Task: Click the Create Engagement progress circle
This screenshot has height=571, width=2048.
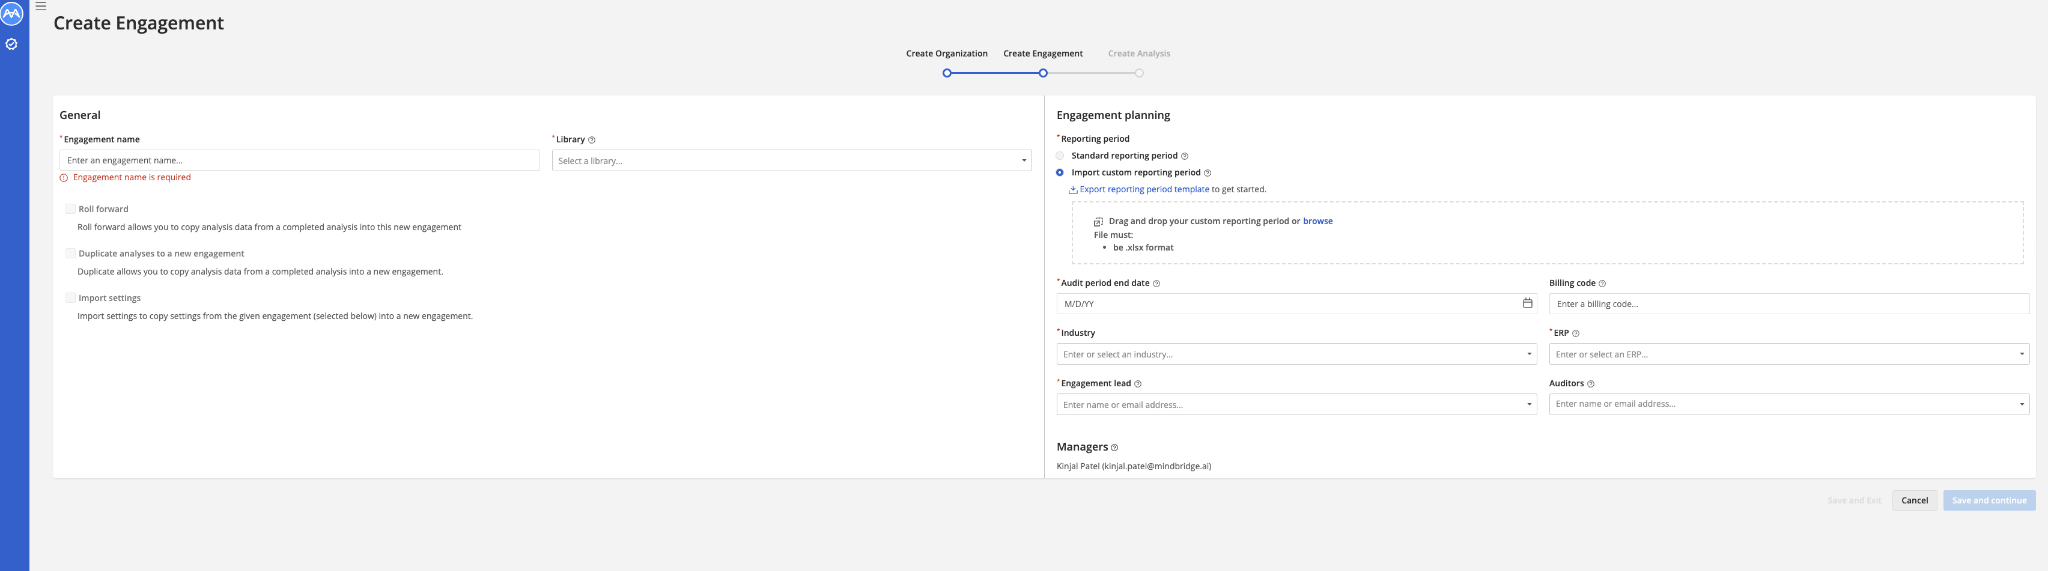Action: tap(1043, 73)
